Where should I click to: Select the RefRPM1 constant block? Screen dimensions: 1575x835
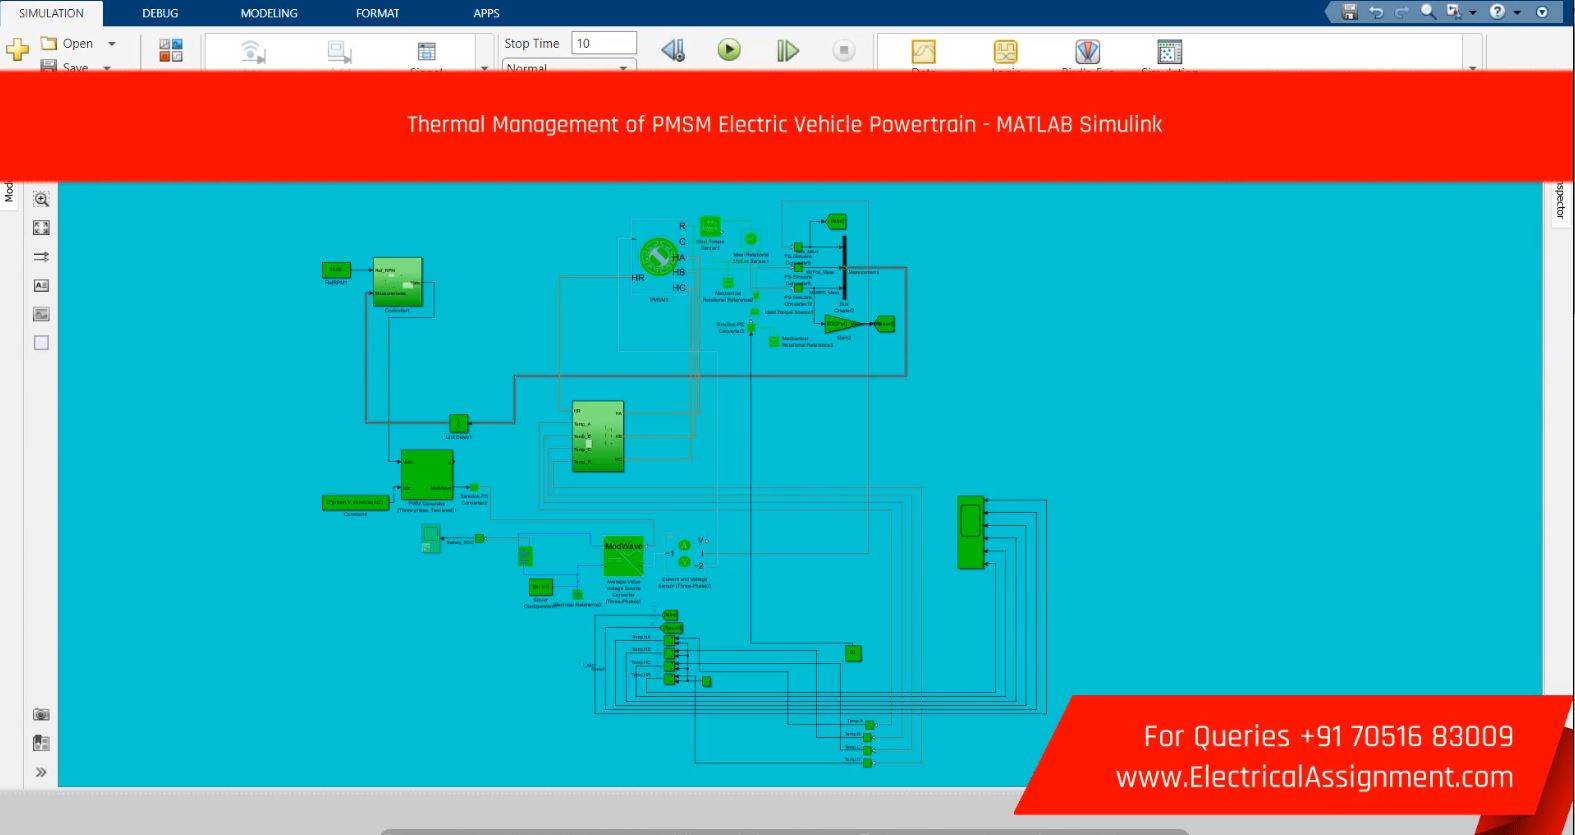336,270
